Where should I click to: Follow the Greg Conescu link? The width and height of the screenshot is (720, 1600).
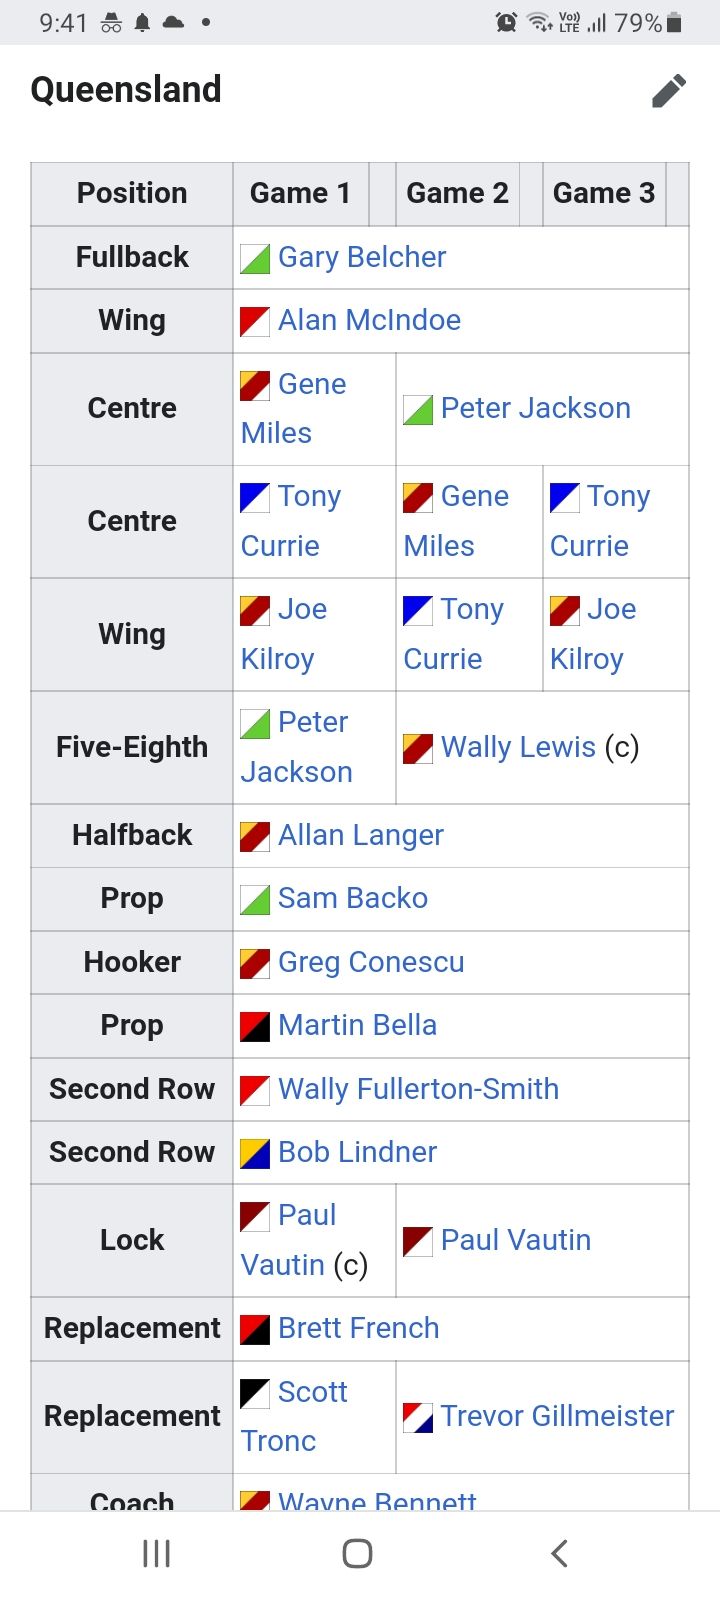(x=371, y=962)
